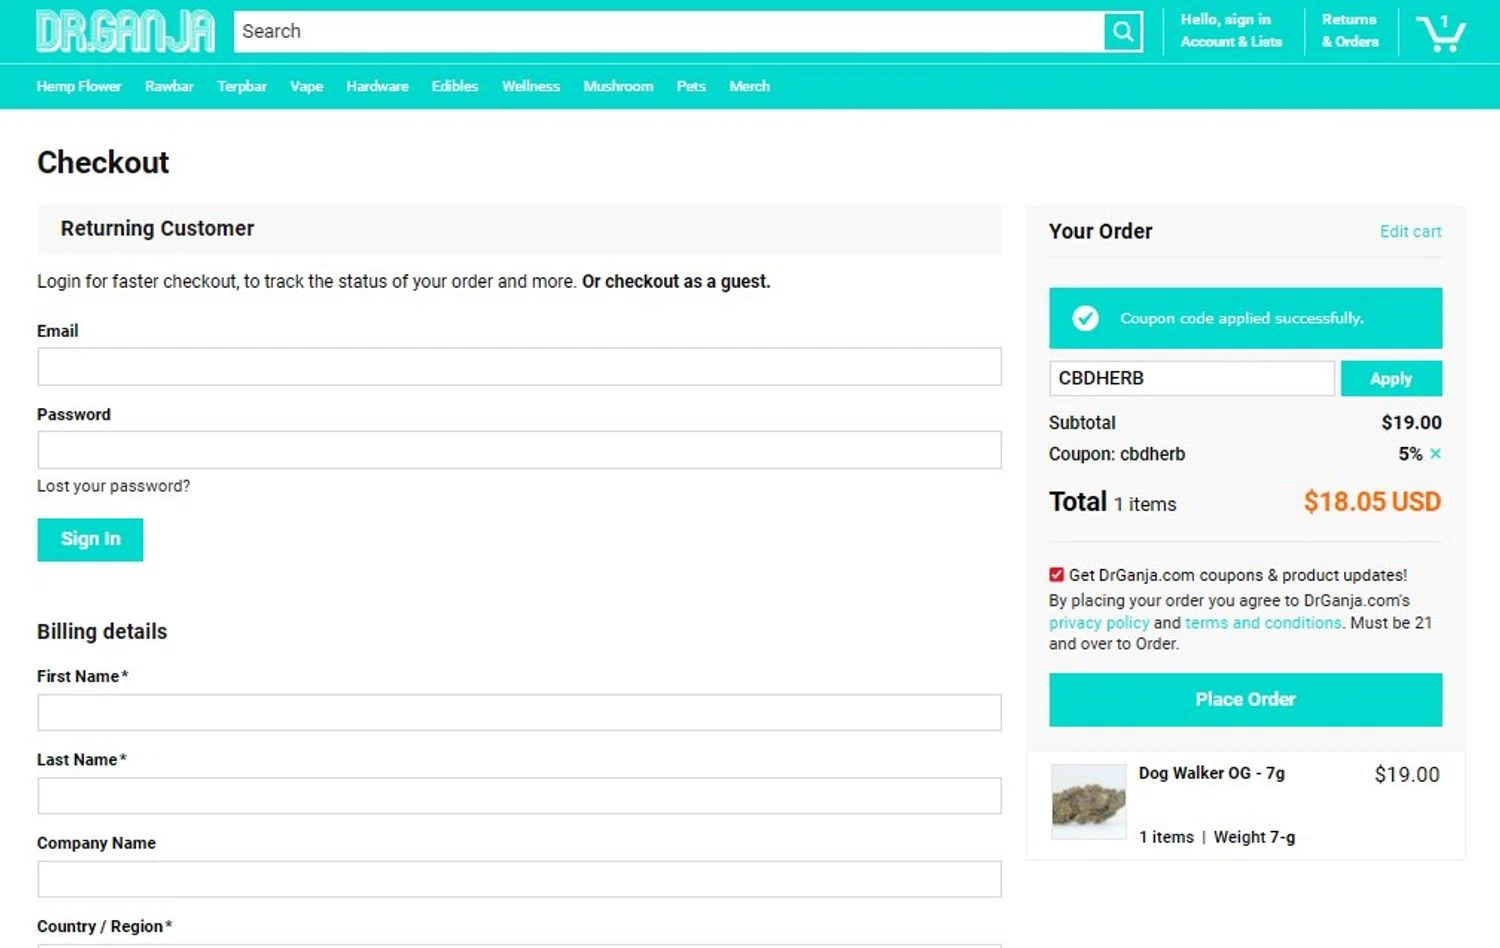Click the Apply coupon button
1500x948 pixels.
pos(1391,378)
